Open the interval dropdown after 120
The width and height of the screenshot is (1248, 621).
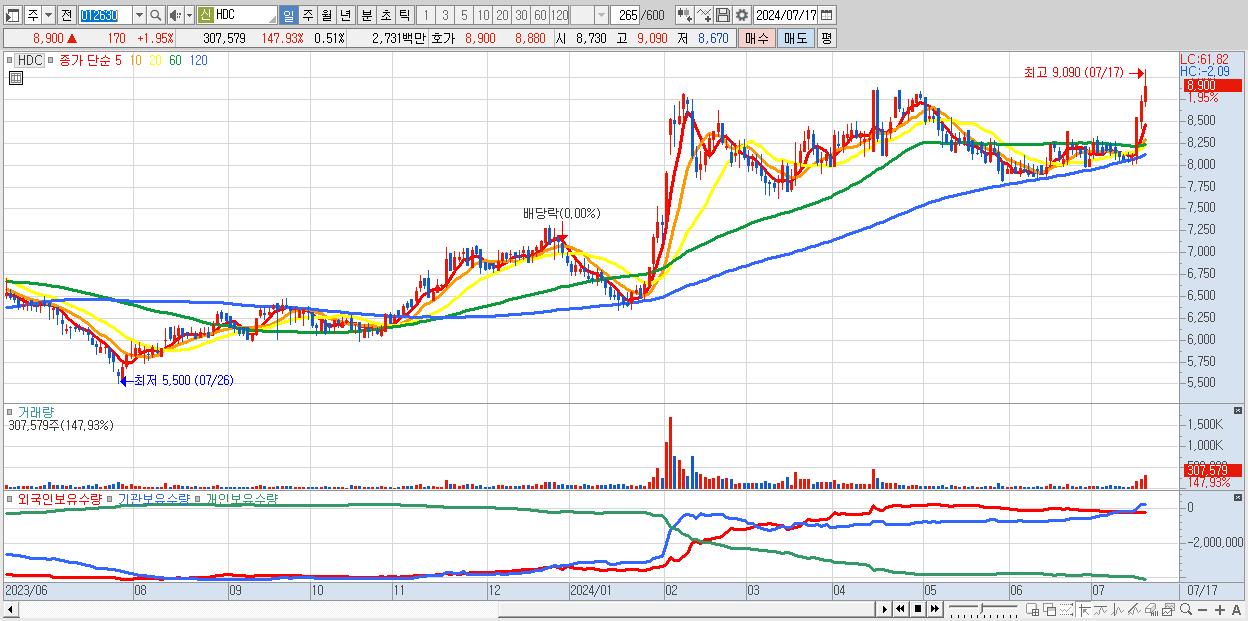[600, 15]
